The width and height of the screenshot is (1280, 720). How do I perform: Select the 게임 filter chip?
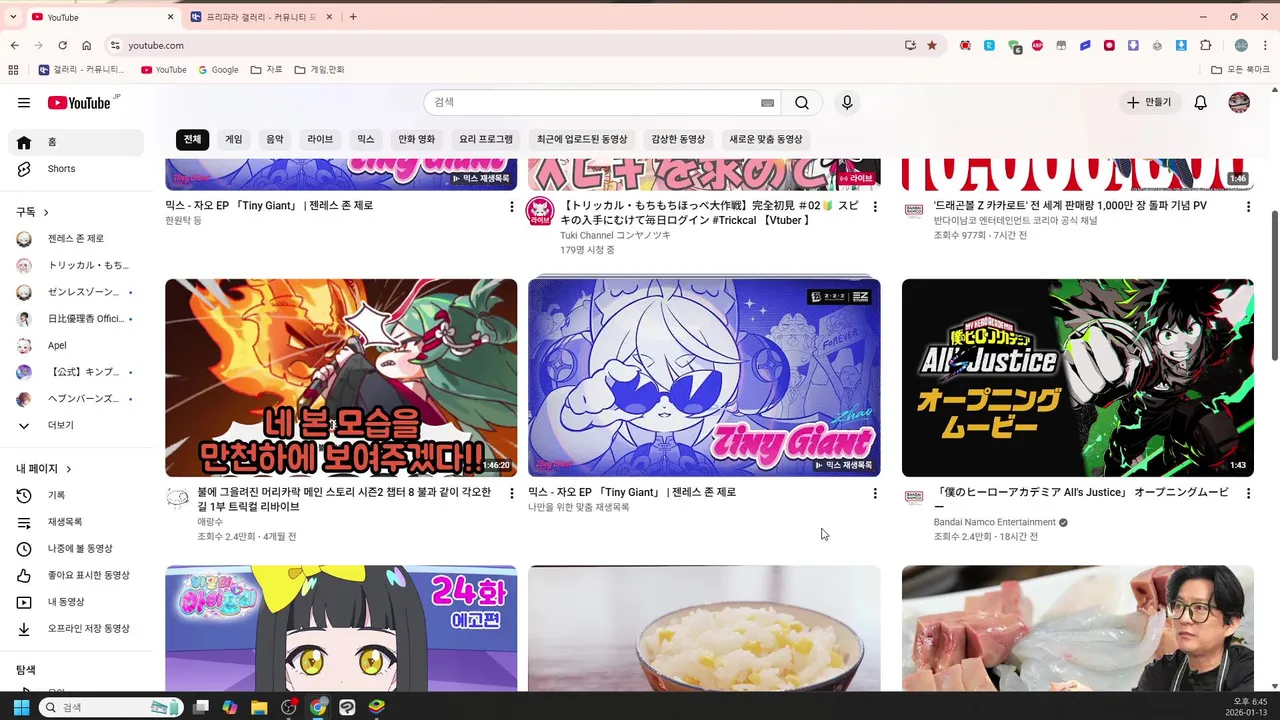click(234, 139)
